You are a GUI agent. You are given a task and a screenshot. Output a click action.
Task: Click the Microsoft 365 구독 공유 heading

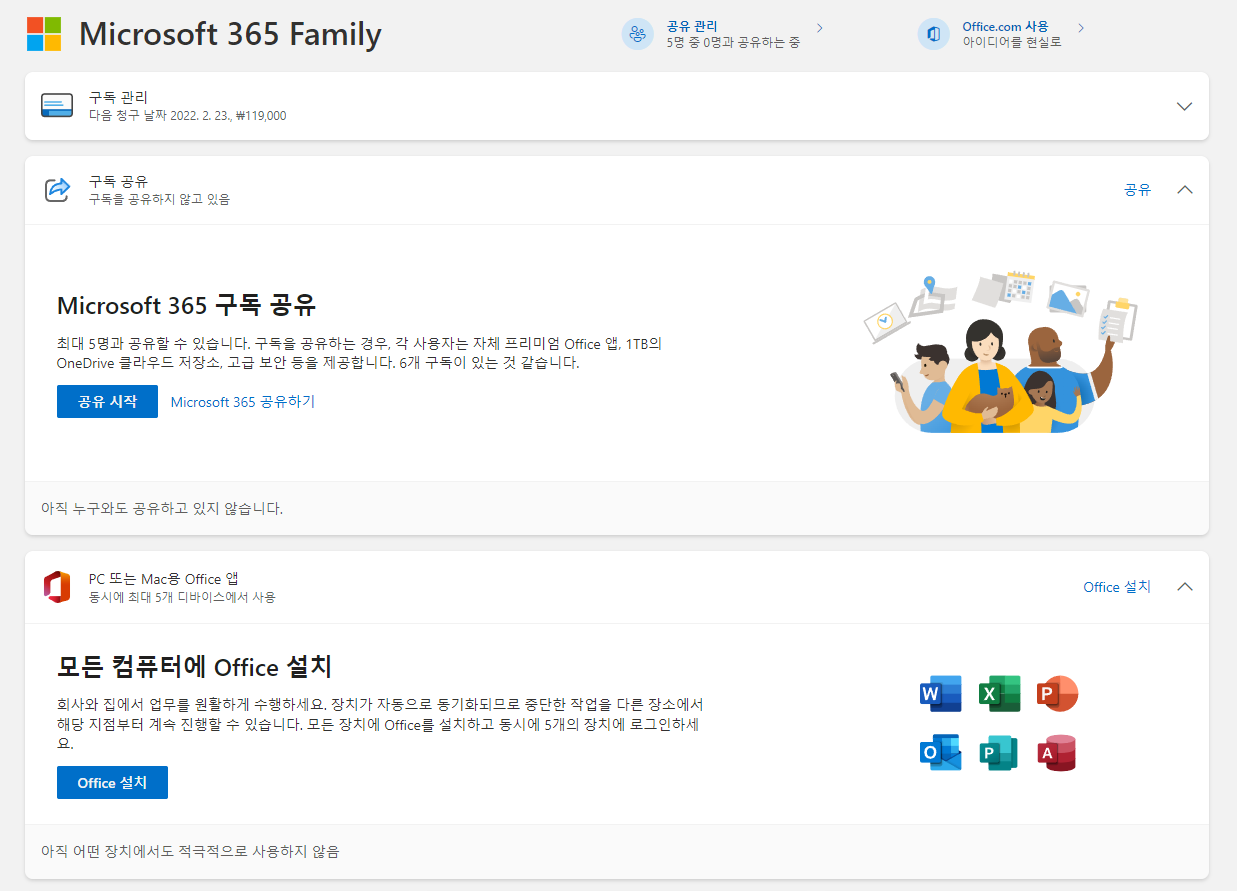[x=187, y=306]
